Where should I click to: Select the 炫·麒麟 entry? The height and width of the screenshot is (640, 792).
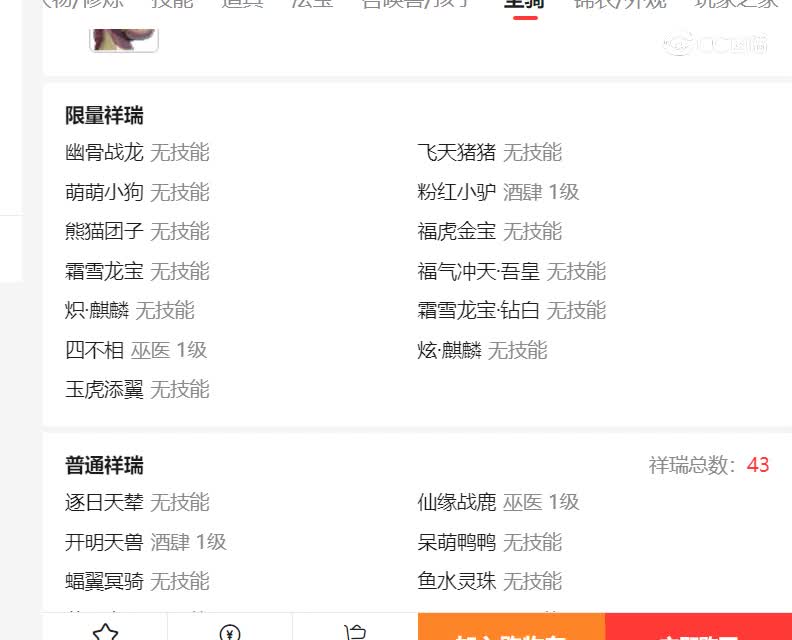click(x=450, y=350)
